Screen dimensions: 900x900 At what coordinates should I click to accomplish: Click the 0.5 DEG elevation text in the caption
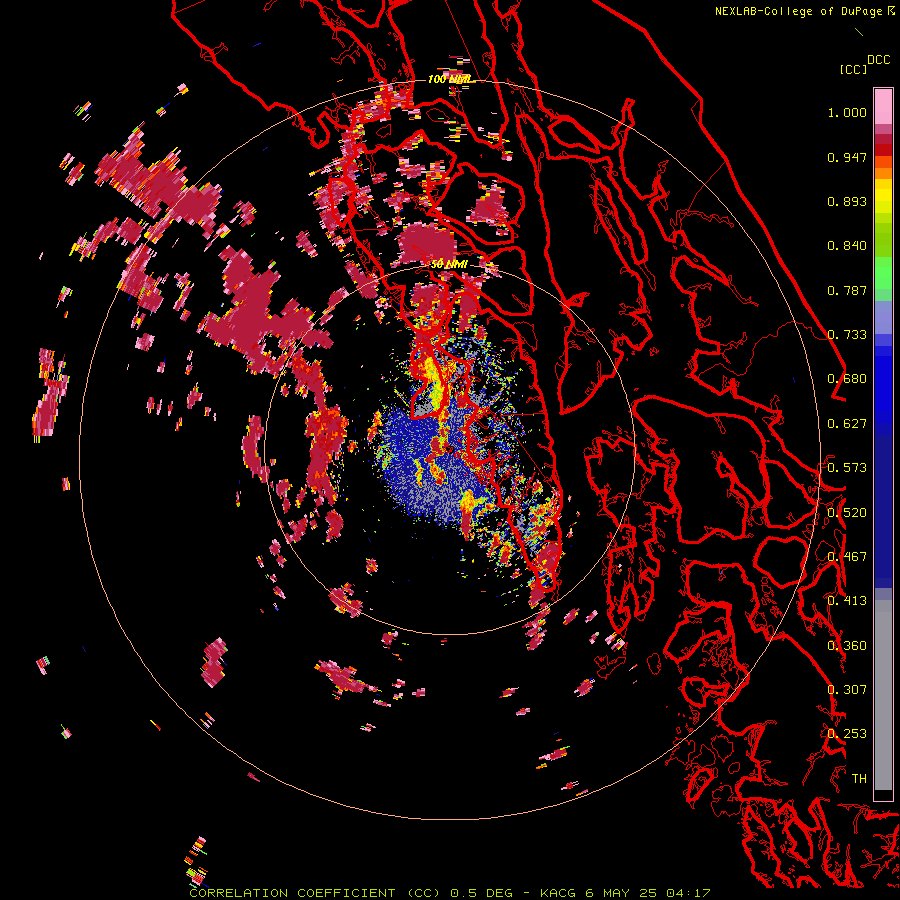[x=483, y=893]
